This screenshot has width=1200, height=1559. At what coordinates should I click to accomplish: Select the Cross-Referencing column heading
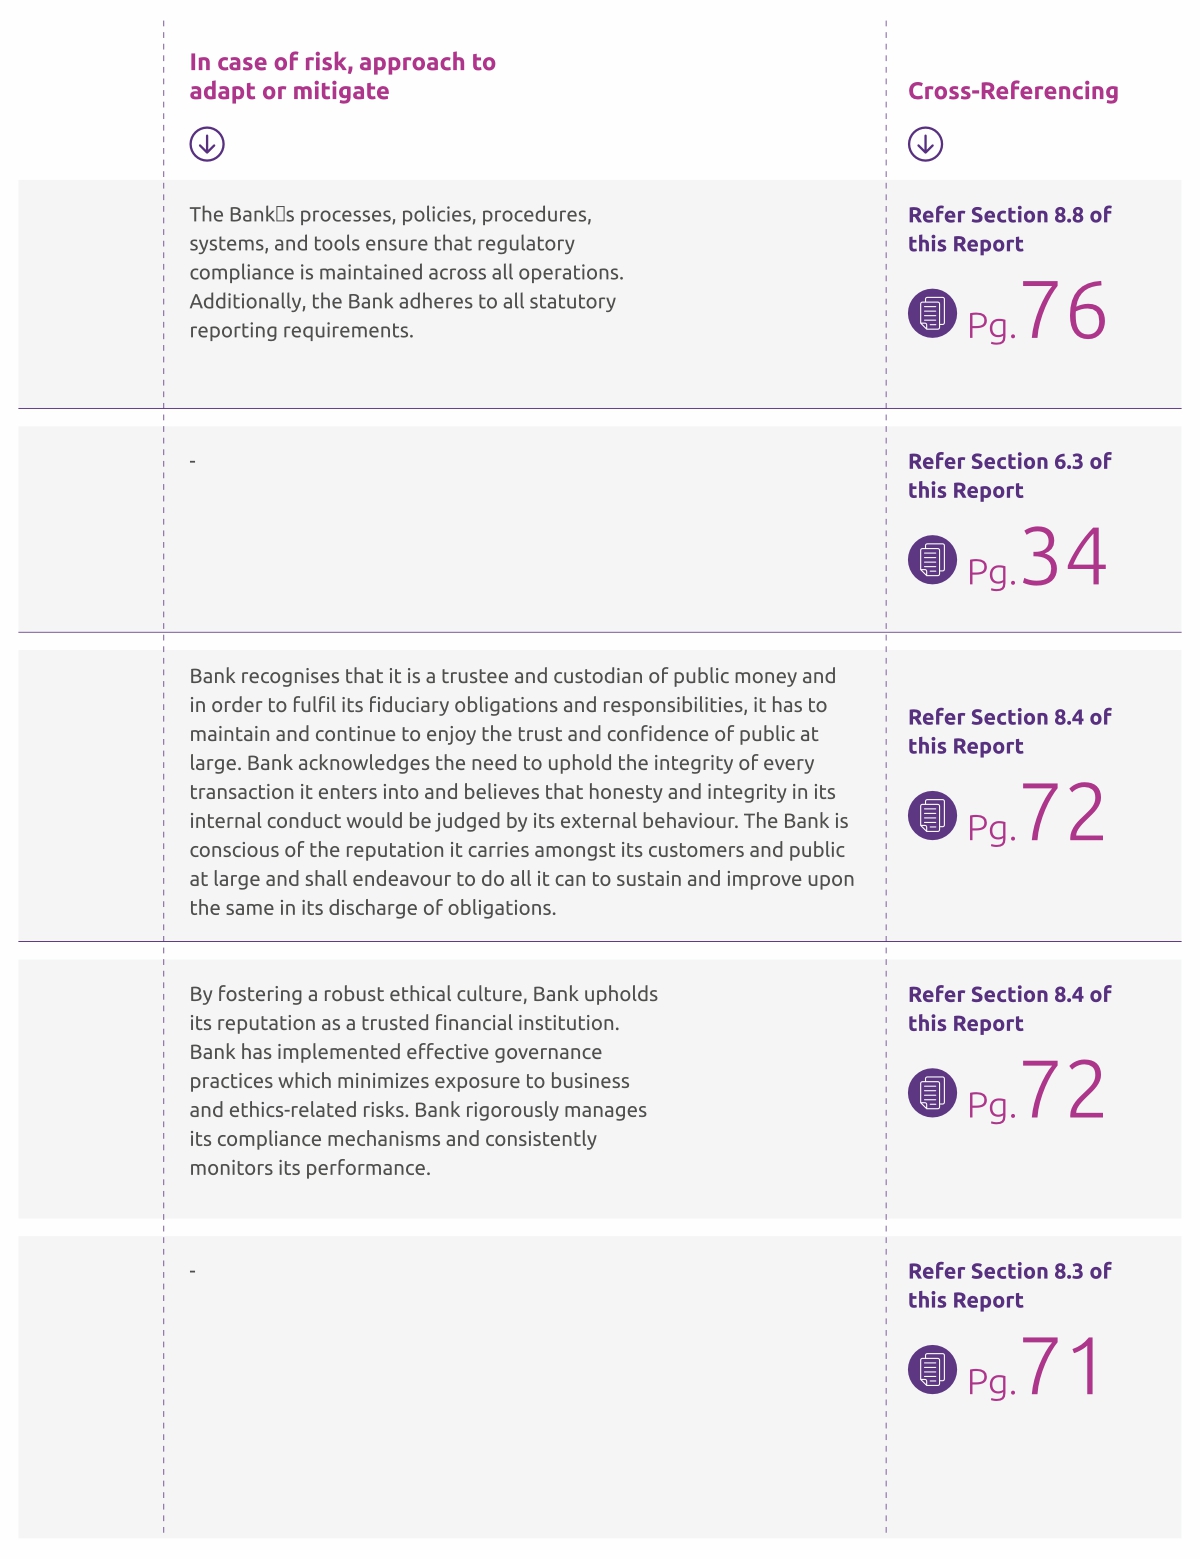[1012, 91]
